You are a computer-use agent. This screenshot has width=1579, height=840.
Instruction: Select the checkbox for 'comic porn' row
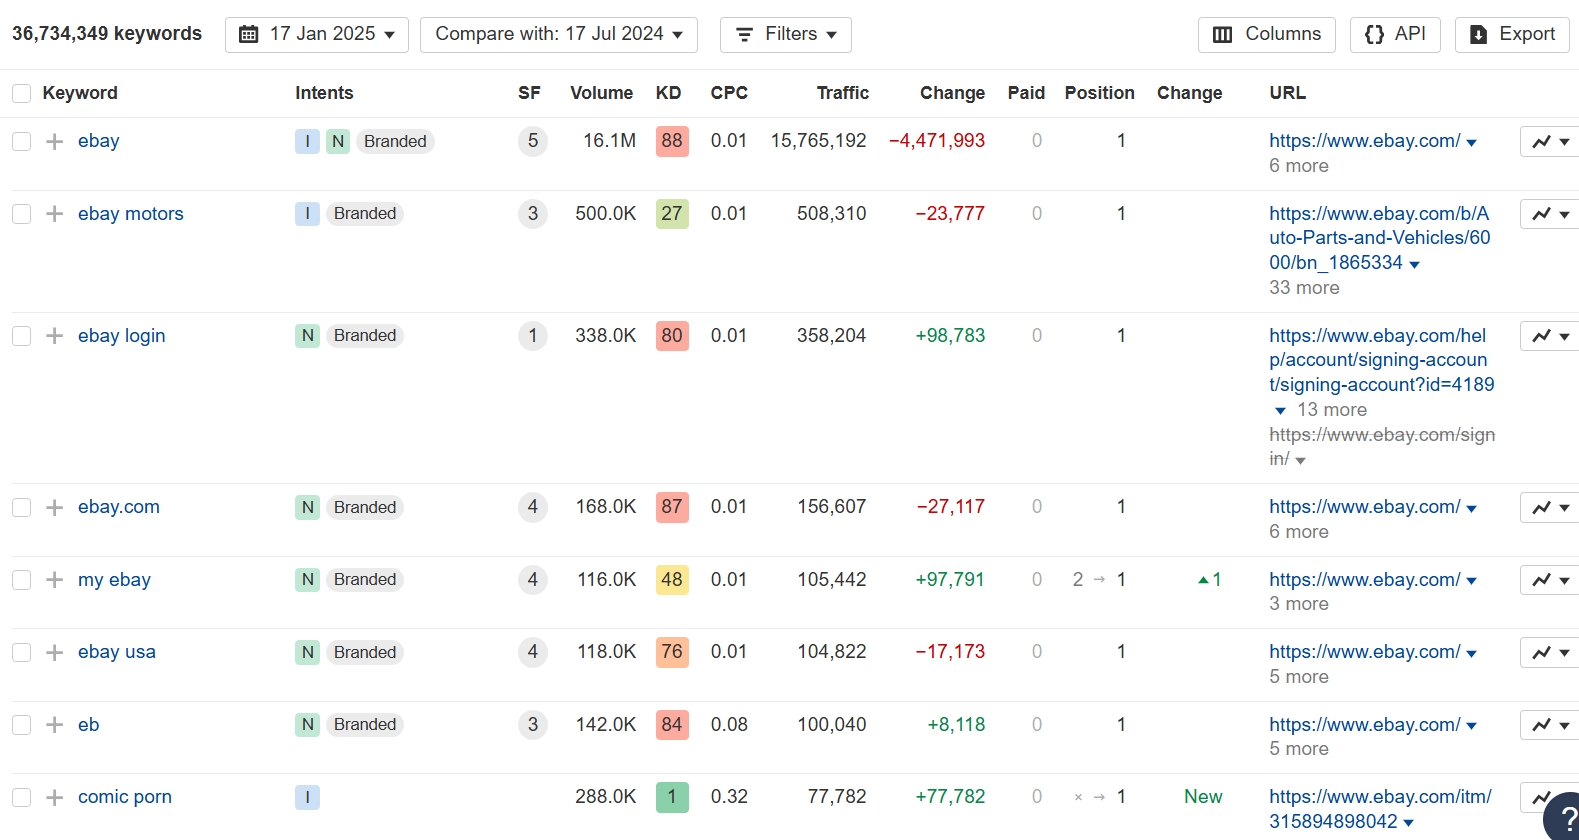(x=21, y=797)
